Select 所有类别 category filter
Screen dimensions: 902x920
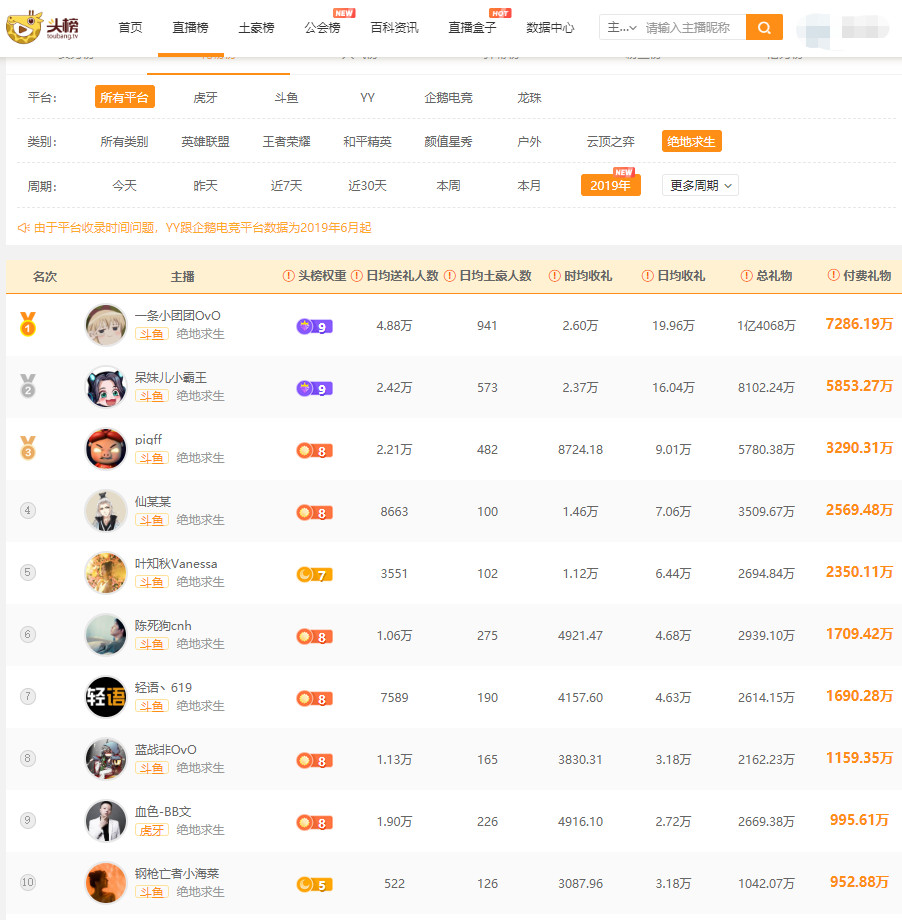coord(124,141)
